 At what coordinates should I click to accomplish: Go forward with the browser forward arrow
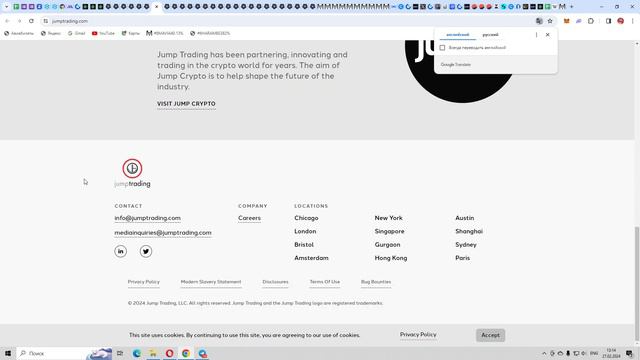click(x=19, y=21)
